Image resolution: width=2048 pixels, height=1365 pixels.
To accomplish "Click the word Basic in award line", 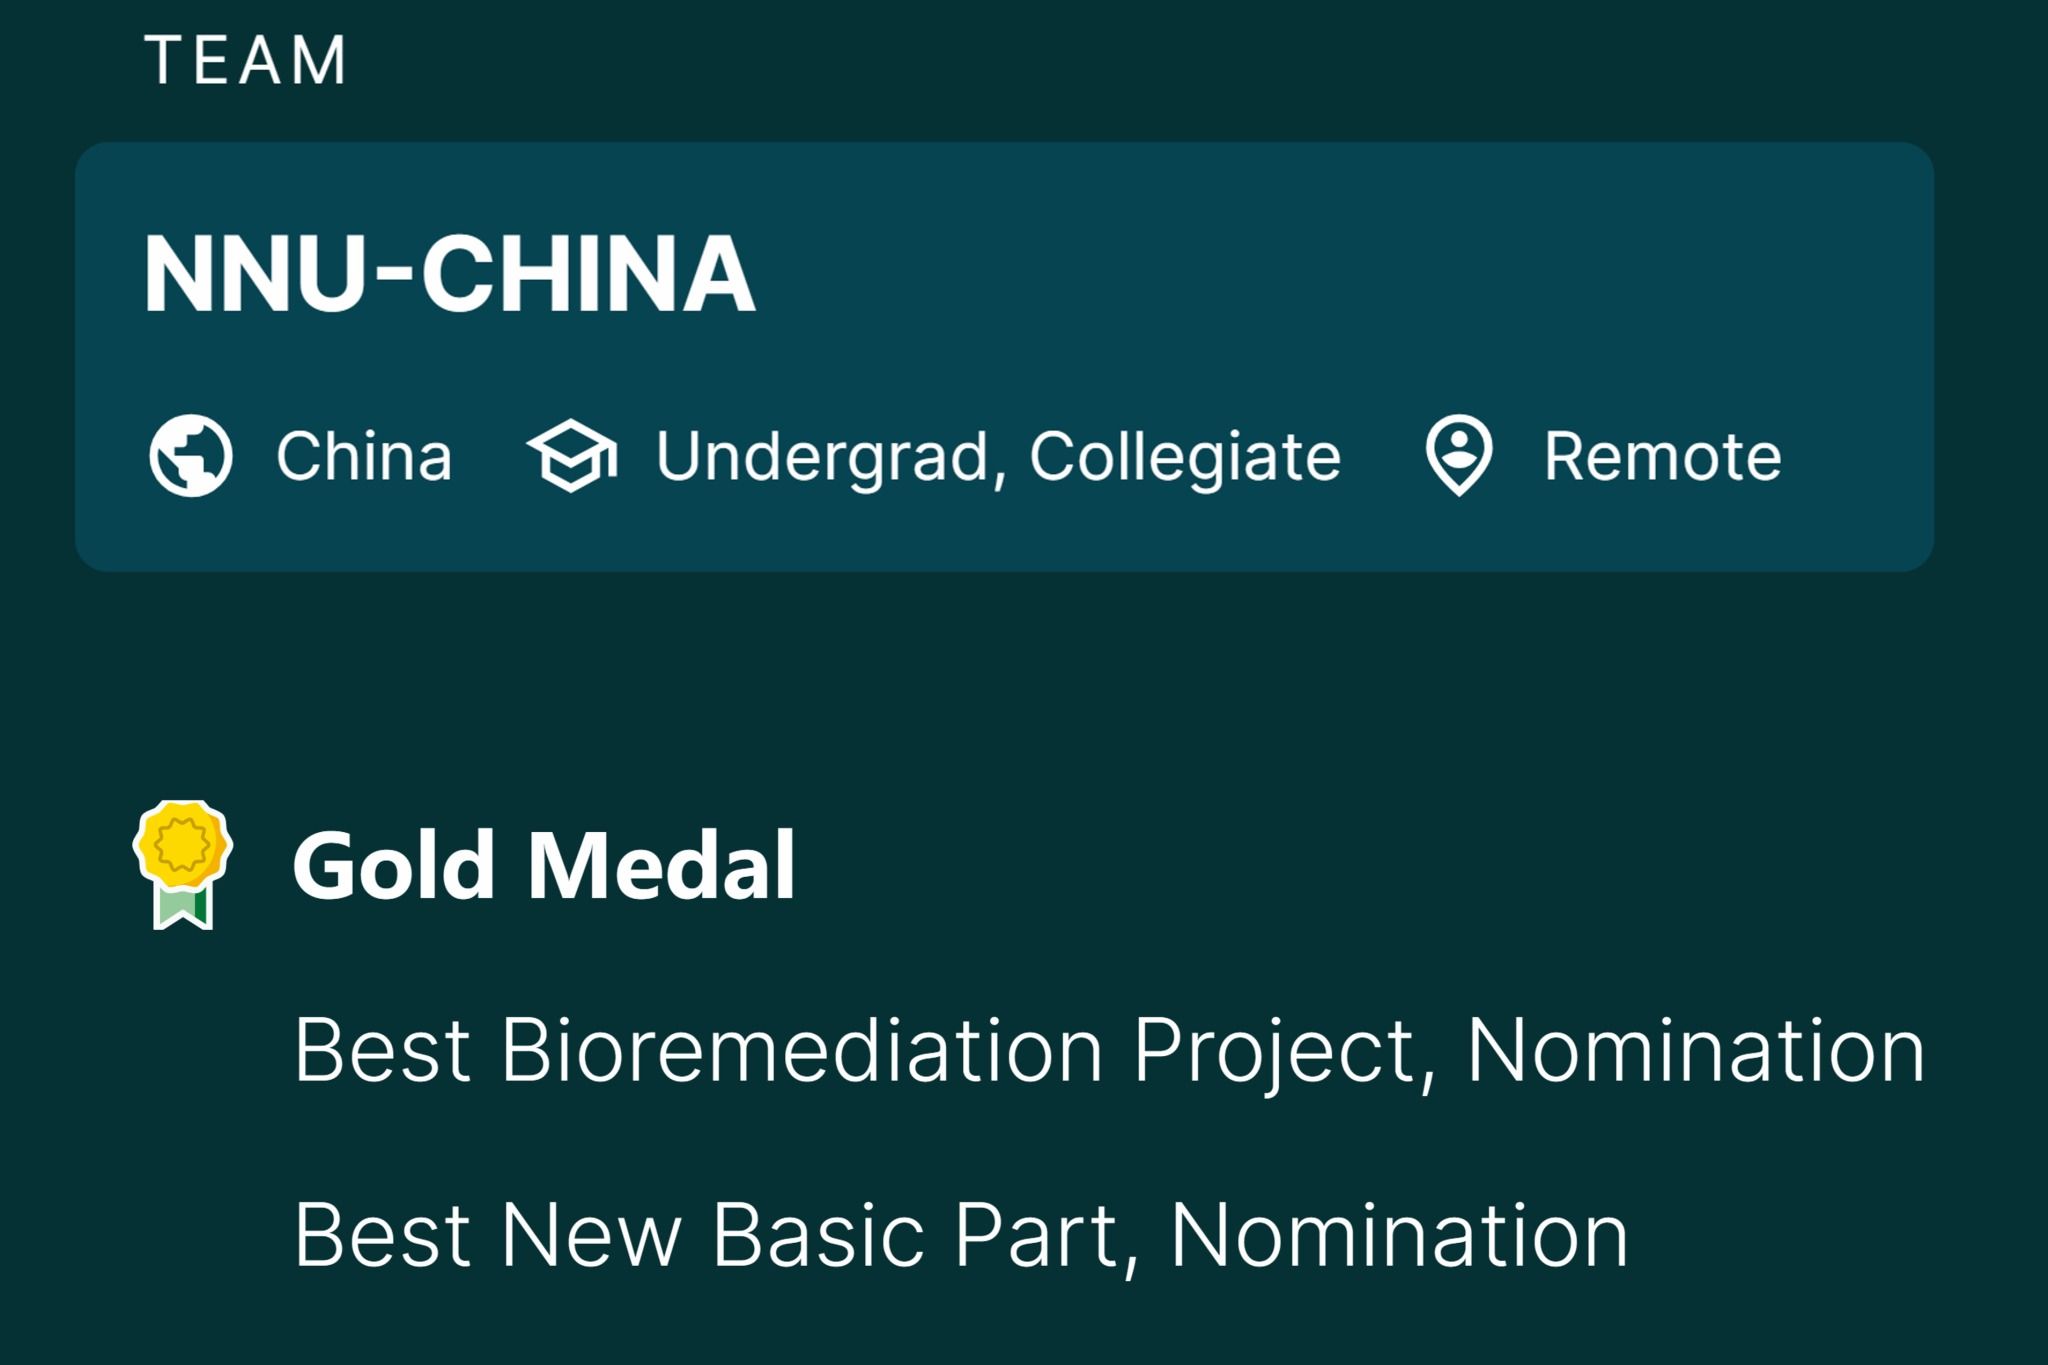I will click(818, 1236).
